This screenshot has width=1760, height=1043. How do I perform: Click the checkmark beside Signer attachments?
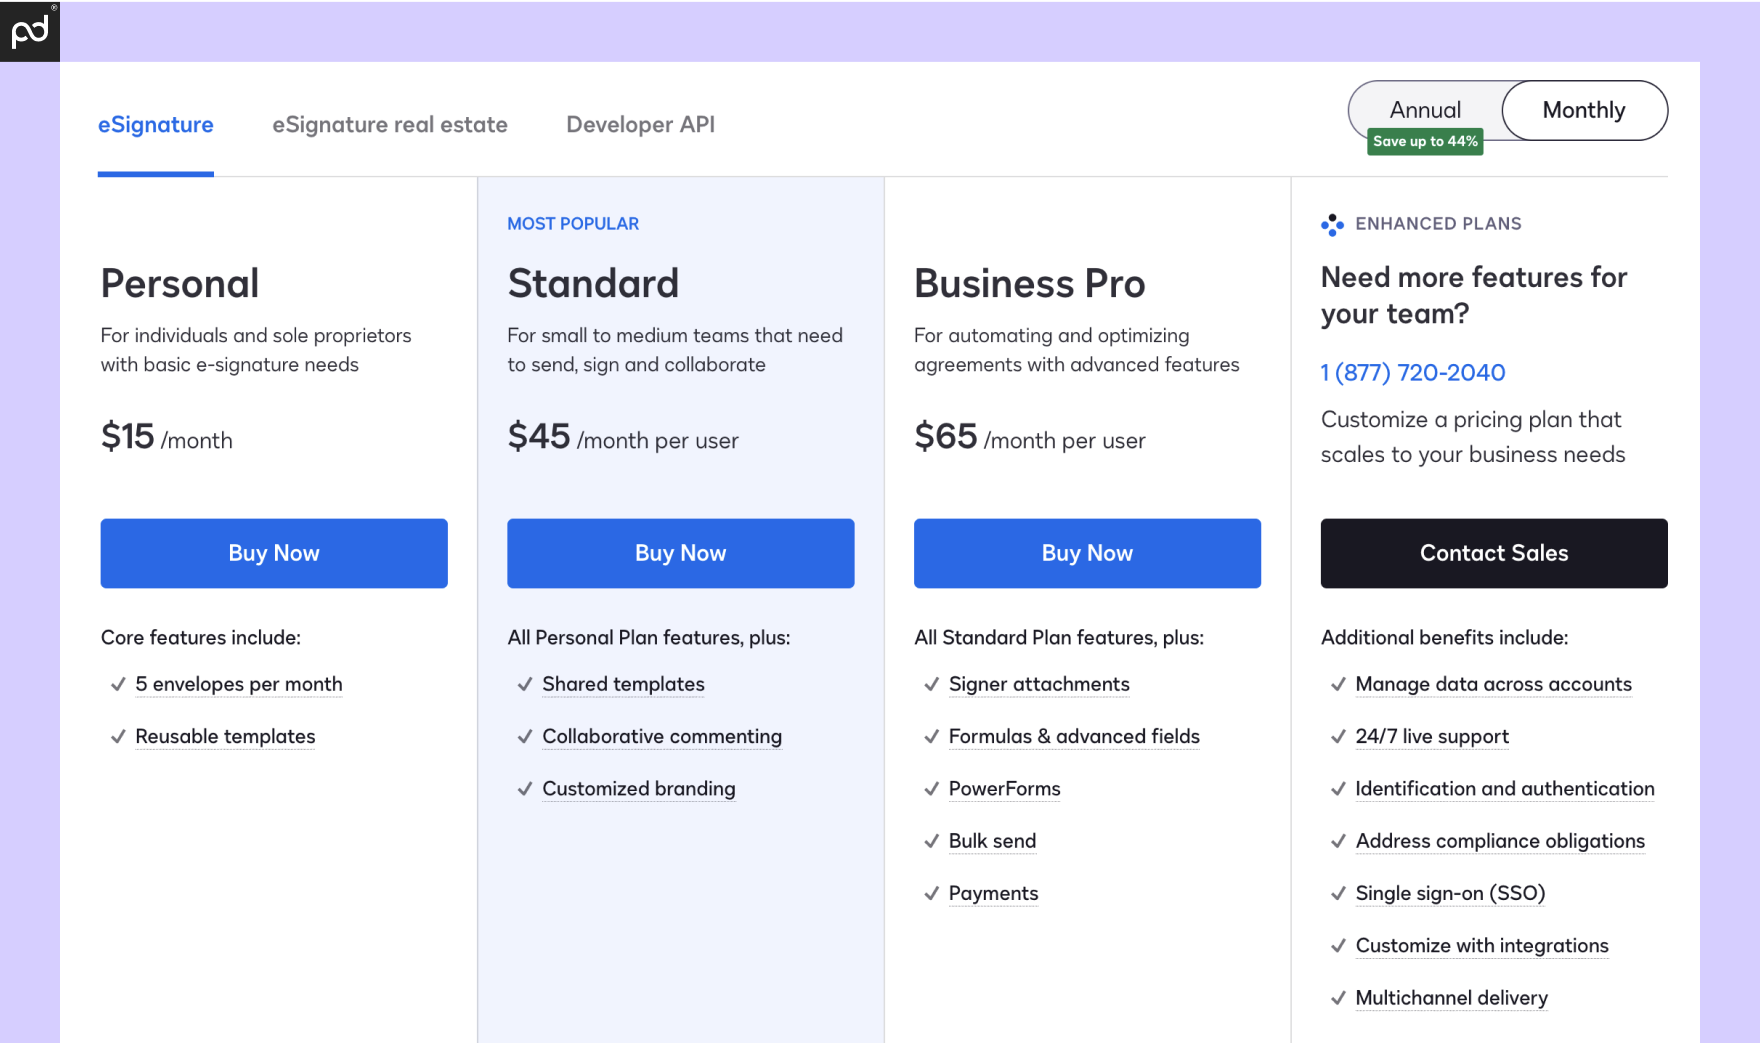[x=931, y=685]
